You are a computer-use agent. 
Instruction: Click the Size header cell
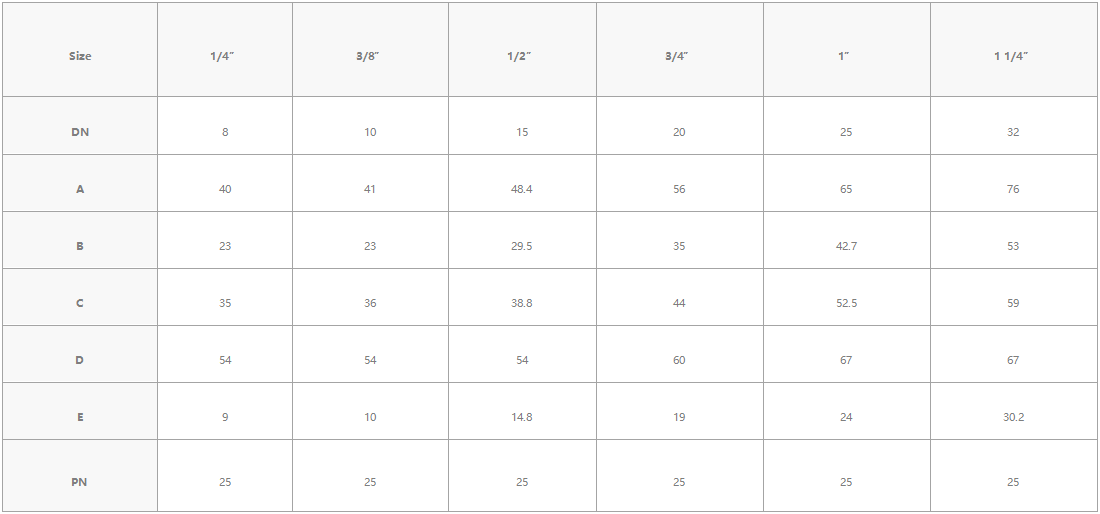(80, 56)
